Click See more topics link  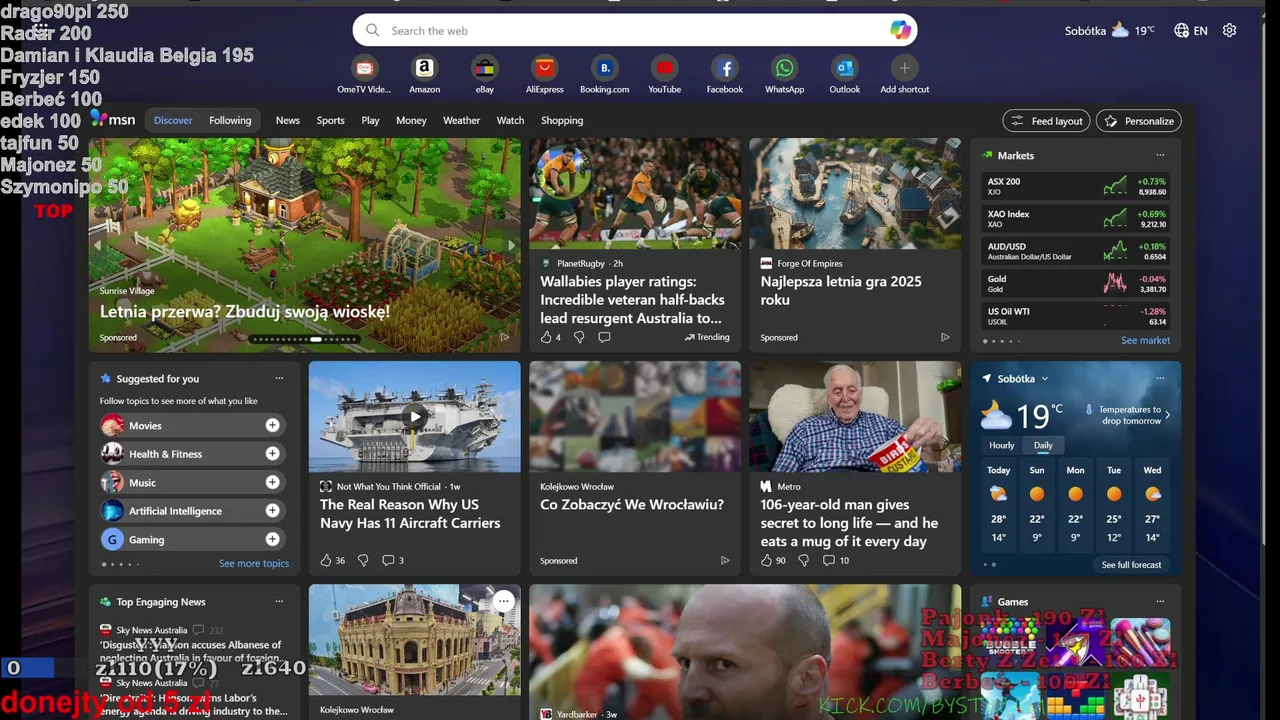254,563
